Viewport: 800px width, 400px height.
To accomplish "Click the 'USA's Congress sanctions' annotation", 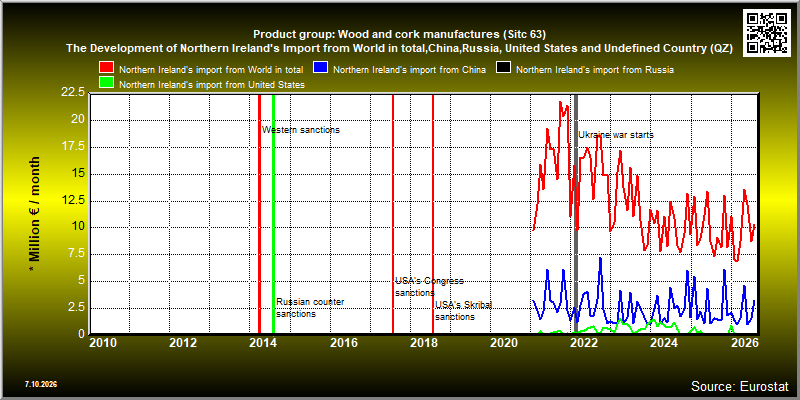I will click(x=429, y=287).
